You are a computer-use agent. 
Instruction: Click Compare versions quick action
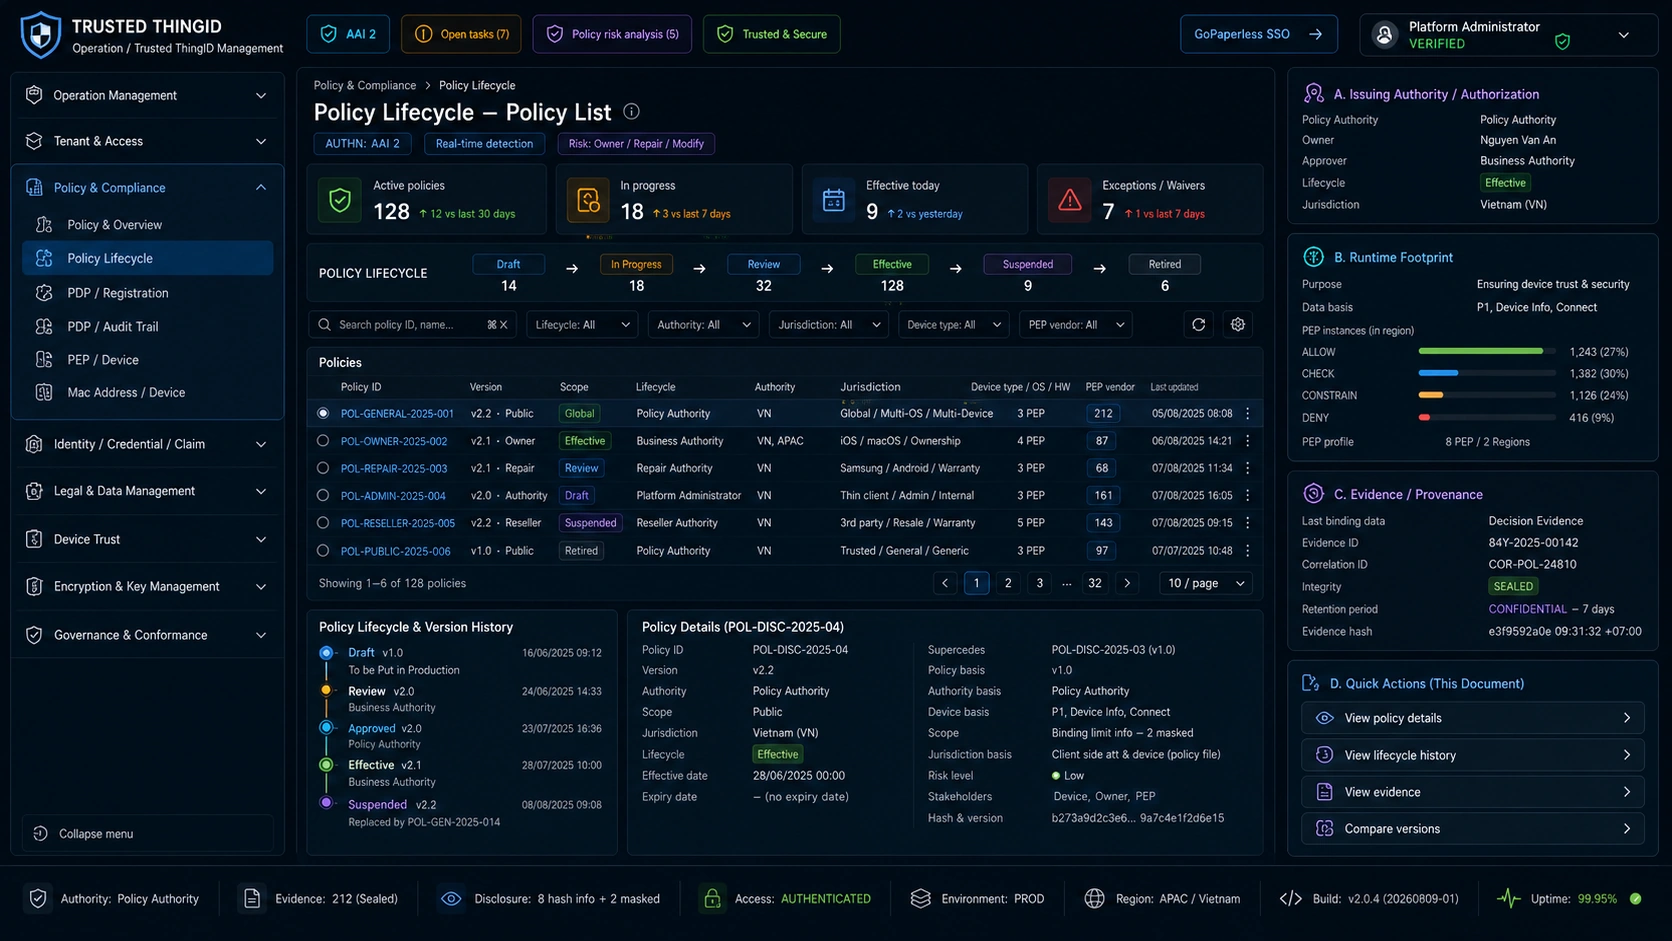point(1472,829)
